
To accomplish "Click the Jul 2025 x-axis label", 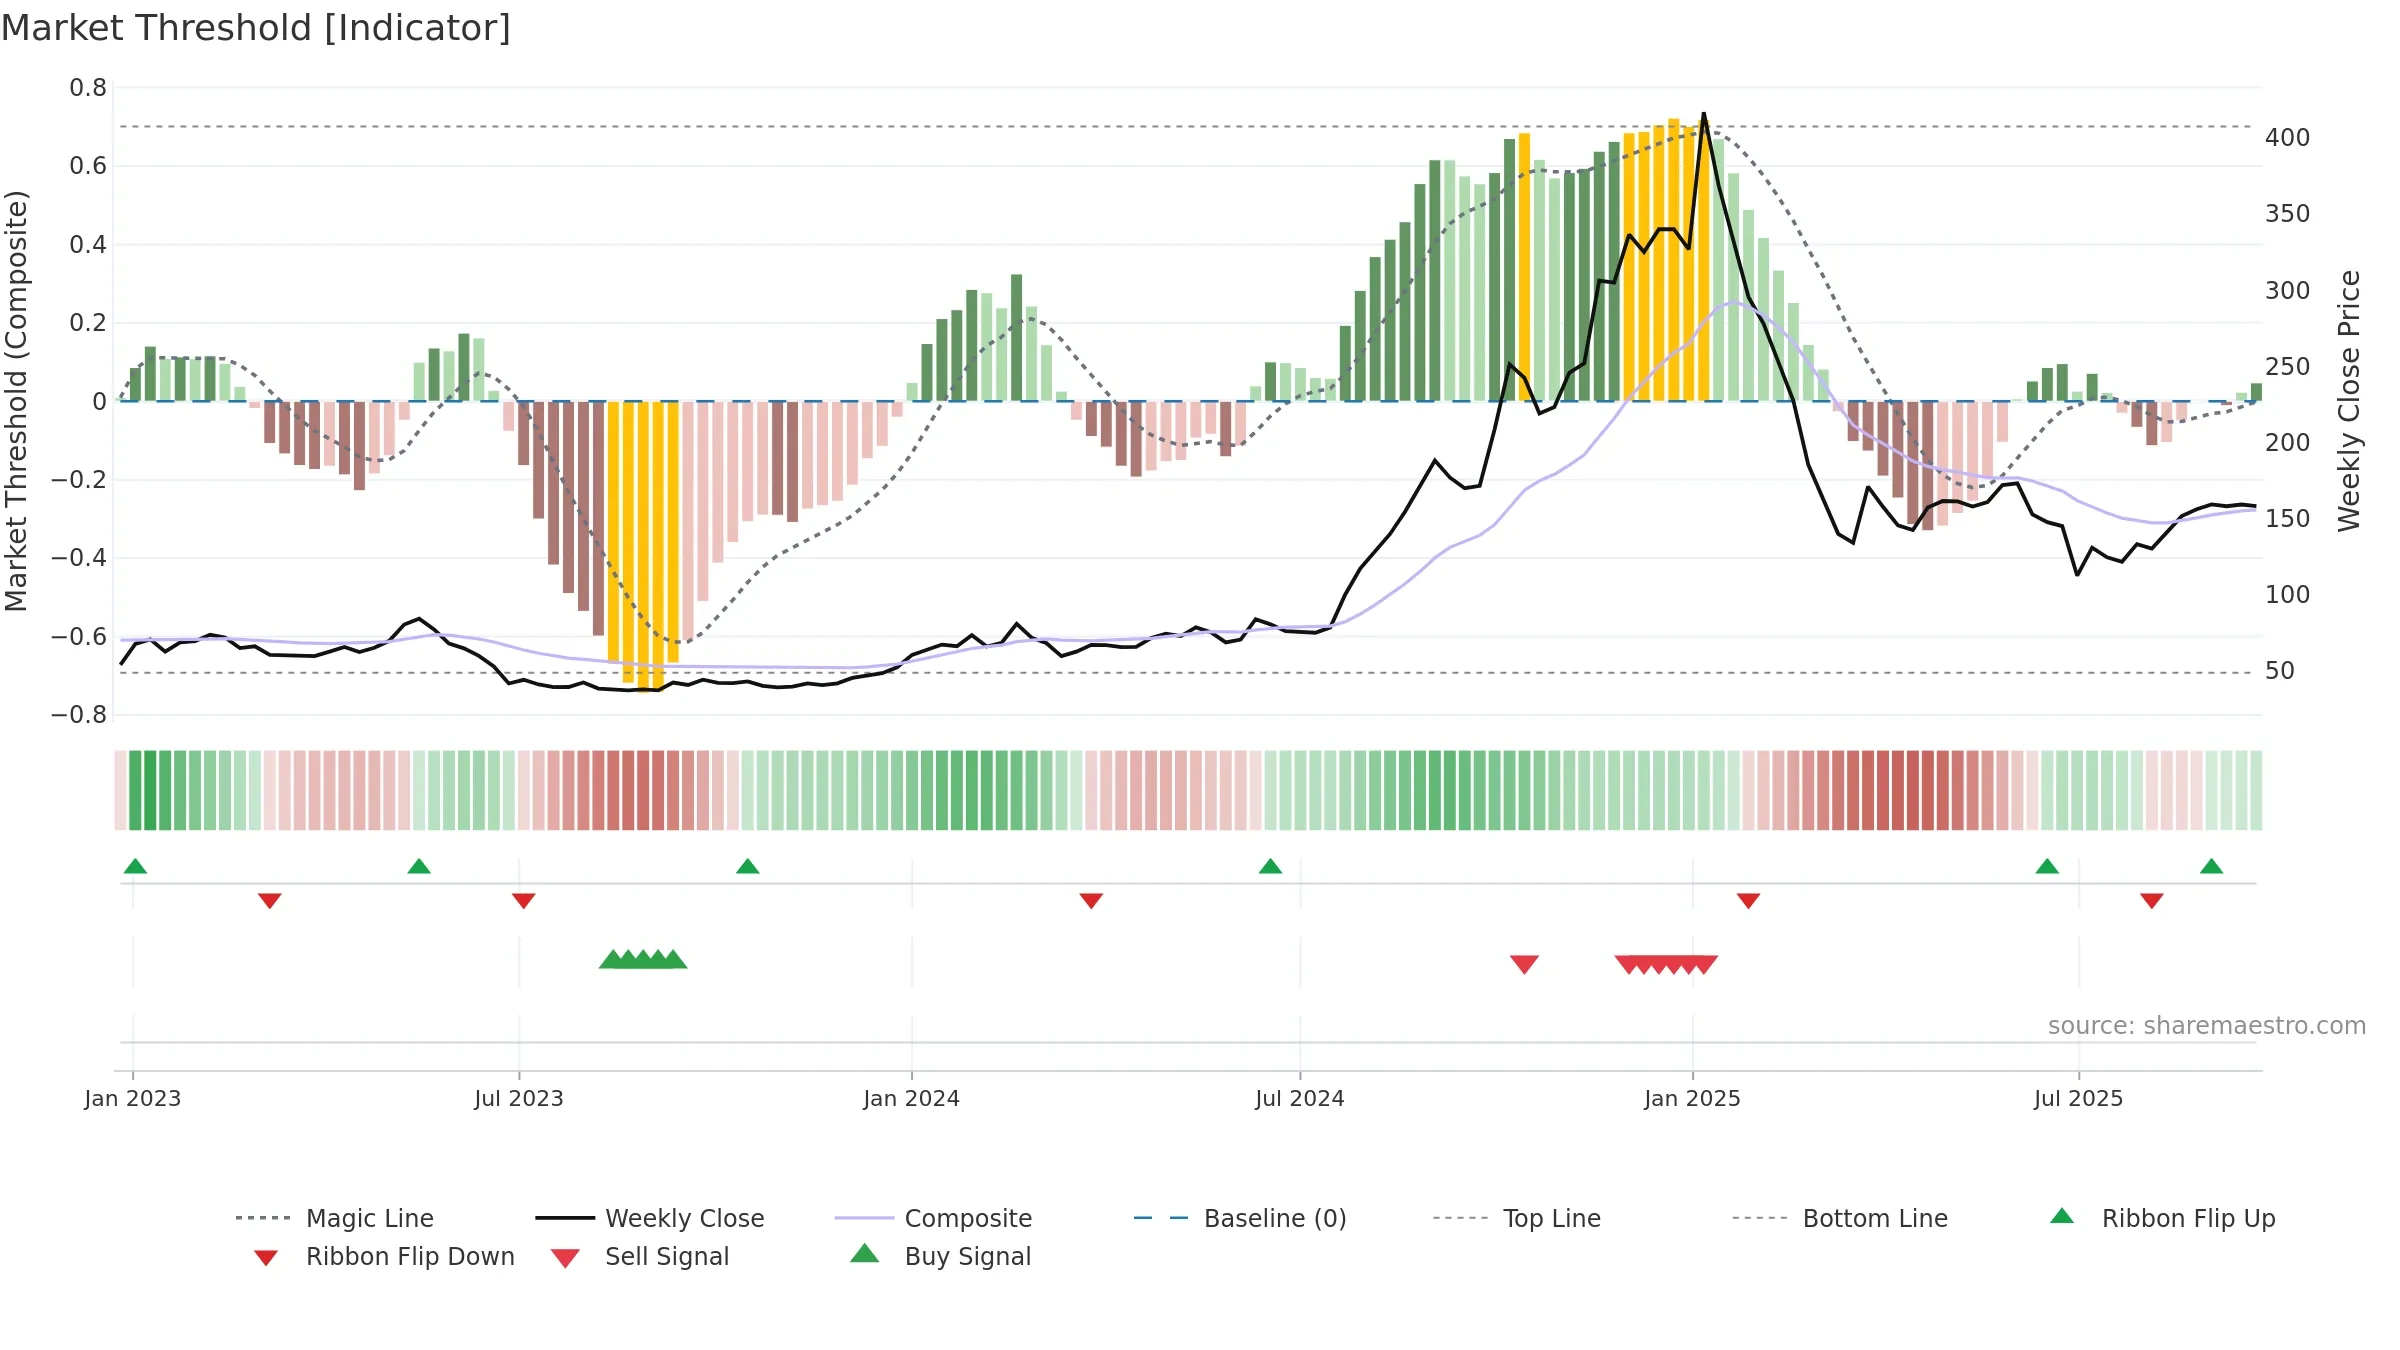I will coord(2078,1098).
